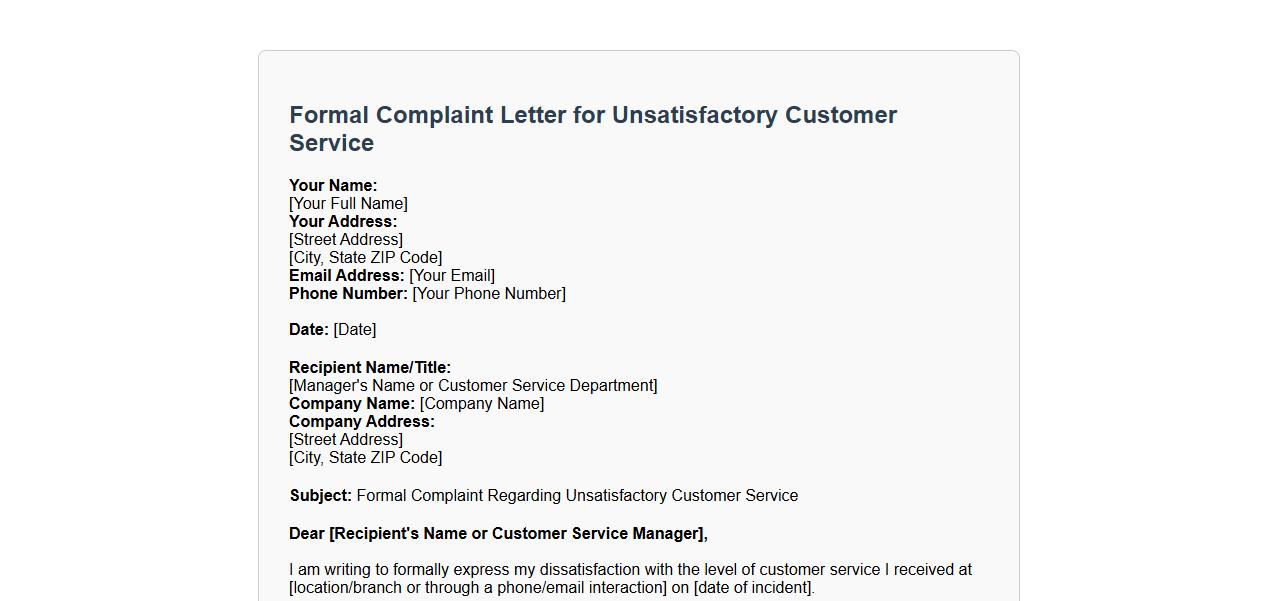Click the "Company Name:" bold label
Screen dimensions: 1278x601
click(x=352, y=404)
